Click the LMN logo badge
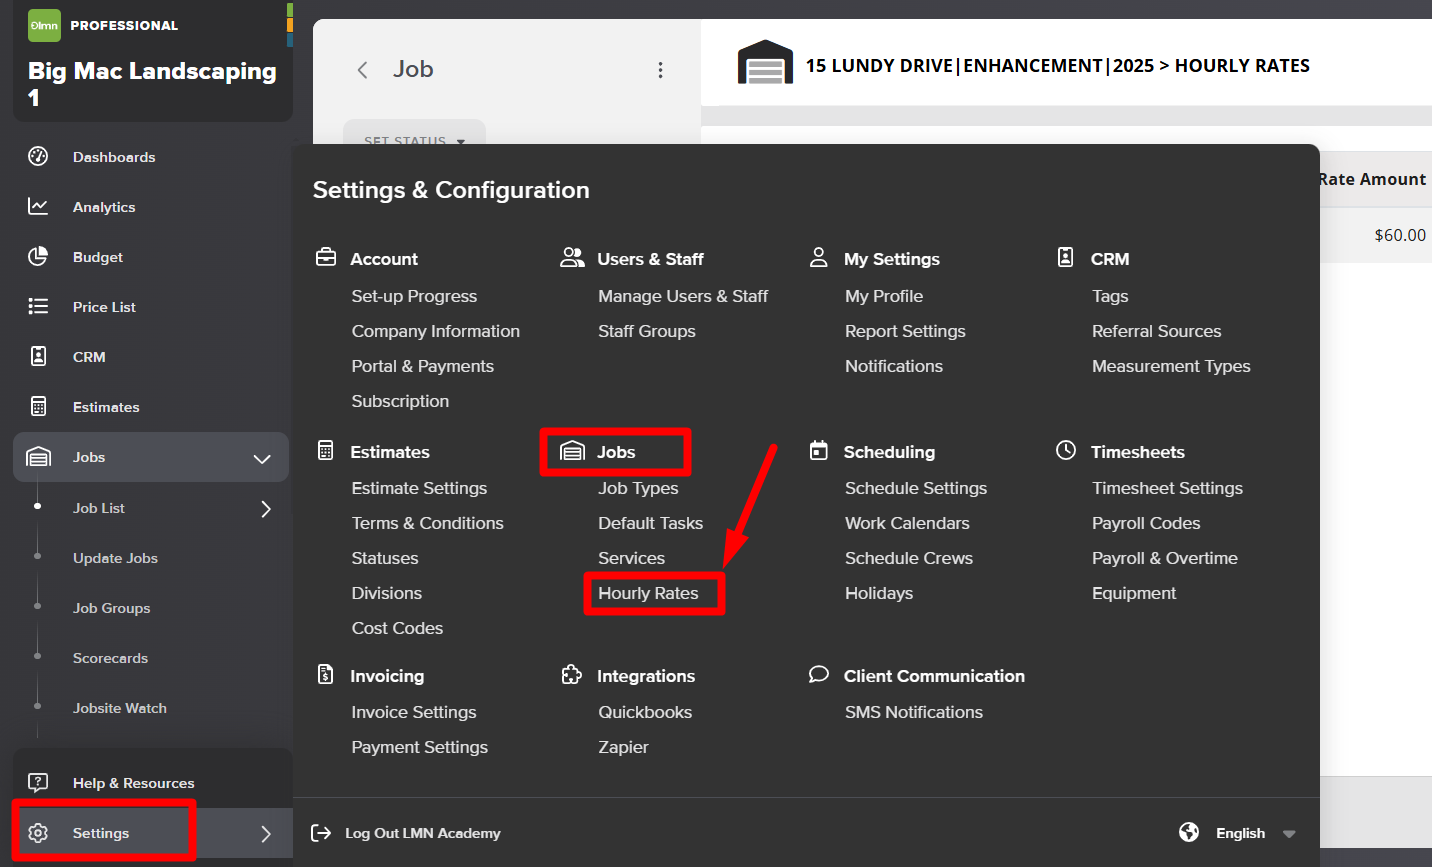1432x867 pixels. [44, 25]
